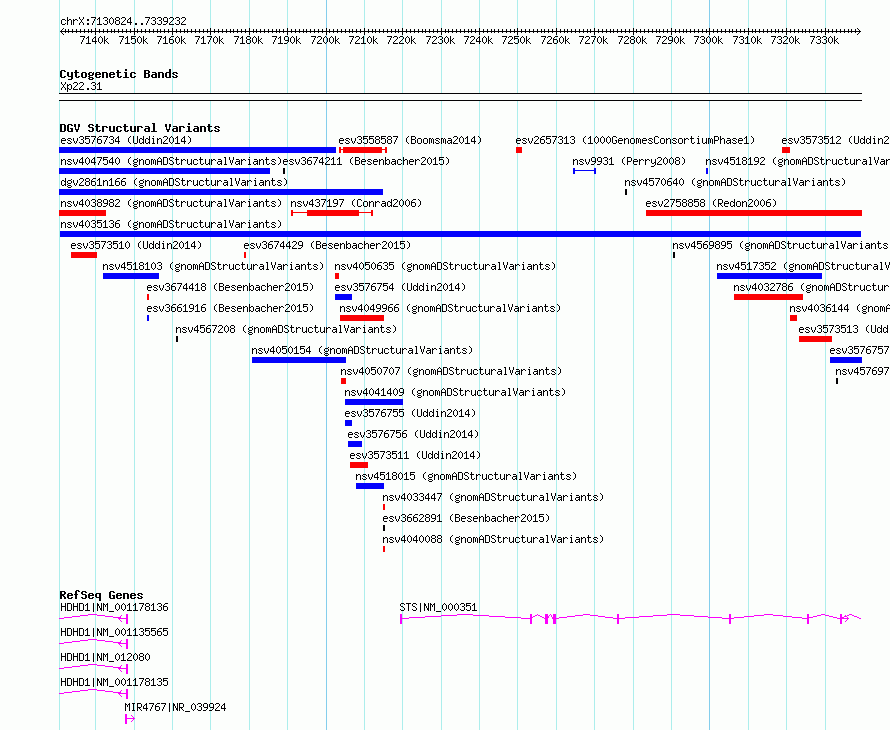Screen dimensions: 890x730
Task: Click the HDHD1|NM_012080 gene label
Action: point(105,657)
